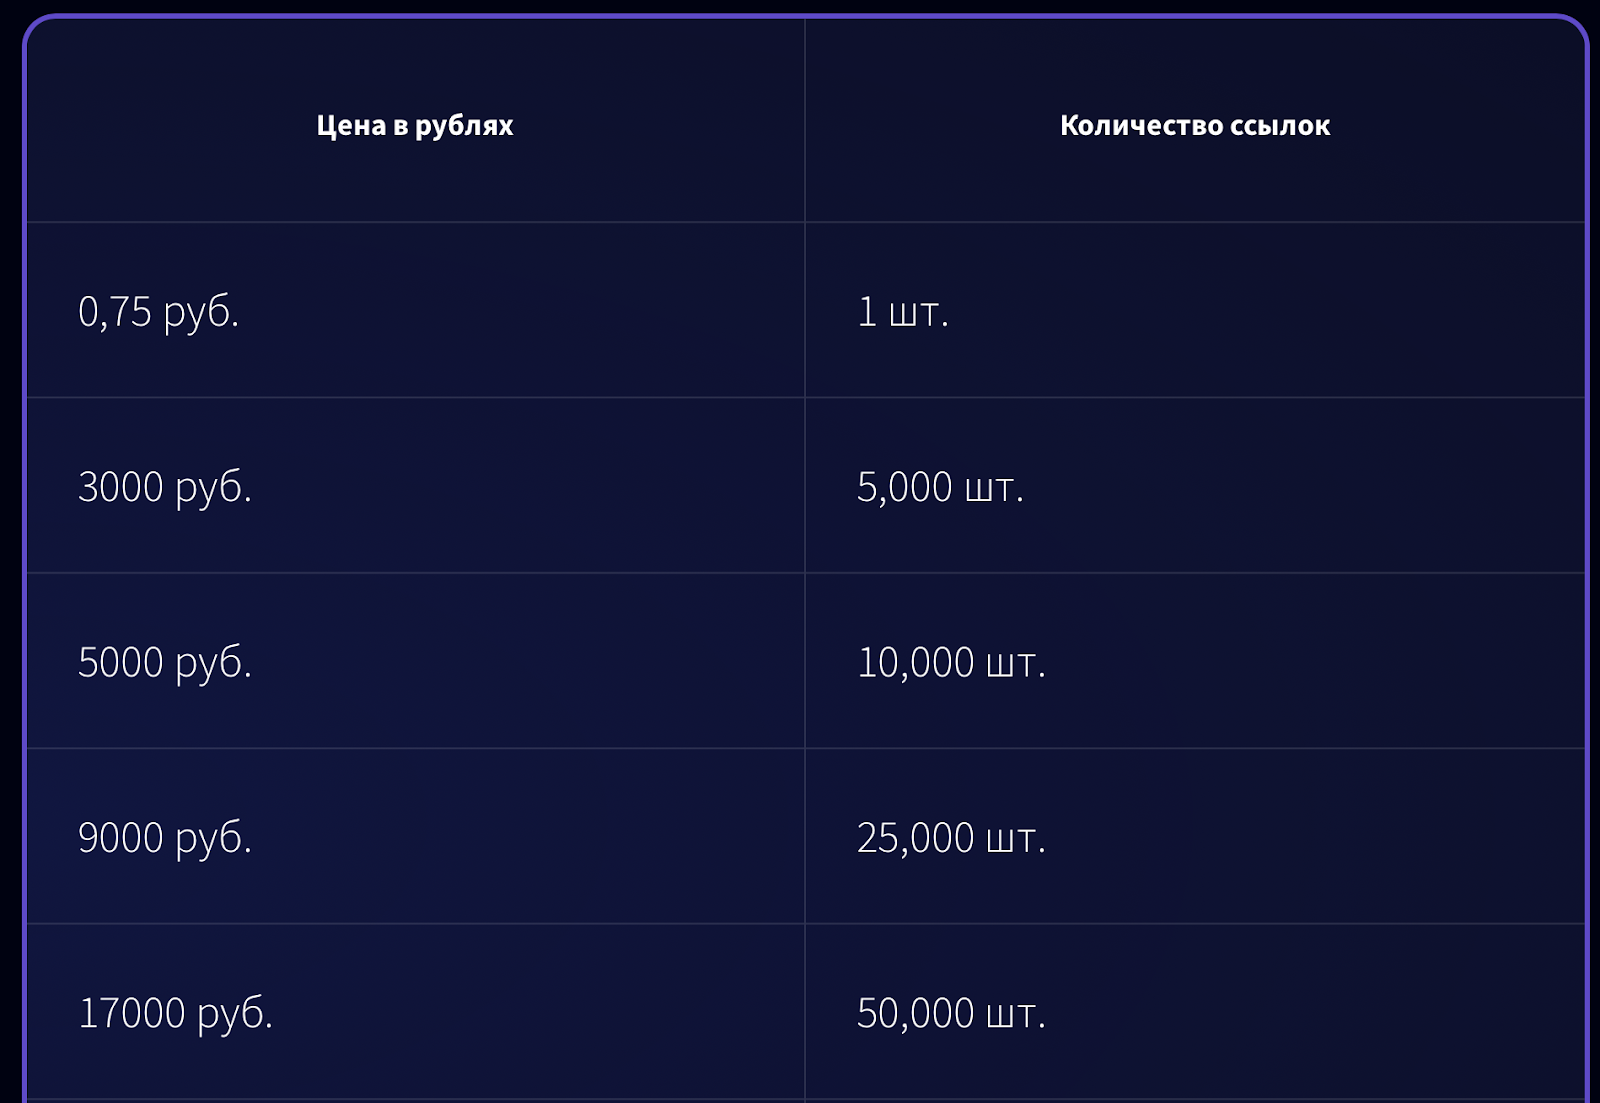Screen dimensions: 1600x1103
Task: Click the "5,000 шт." quantity cell
Action: (940, 487)
